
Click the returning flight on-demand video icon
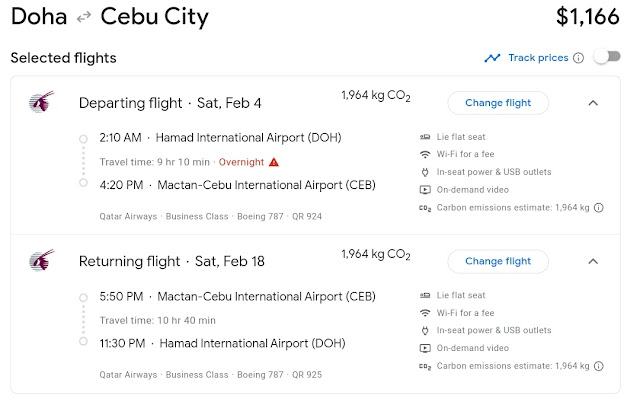426,348
